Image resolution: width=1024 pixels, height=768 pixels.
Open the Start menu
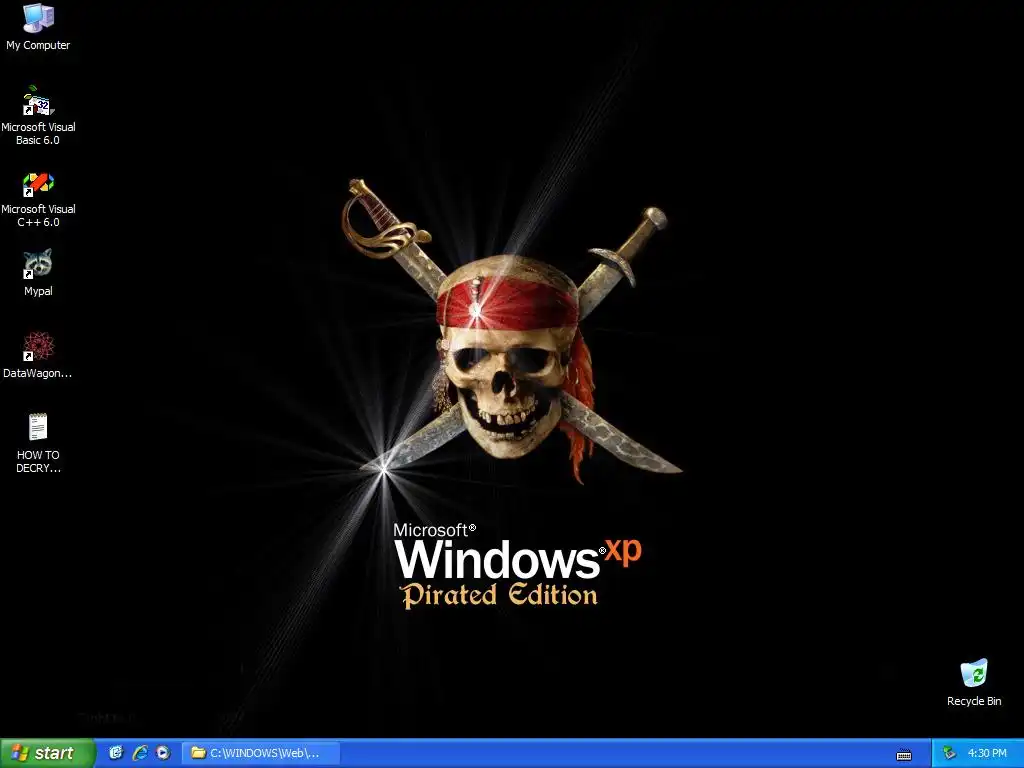[47, 753]
